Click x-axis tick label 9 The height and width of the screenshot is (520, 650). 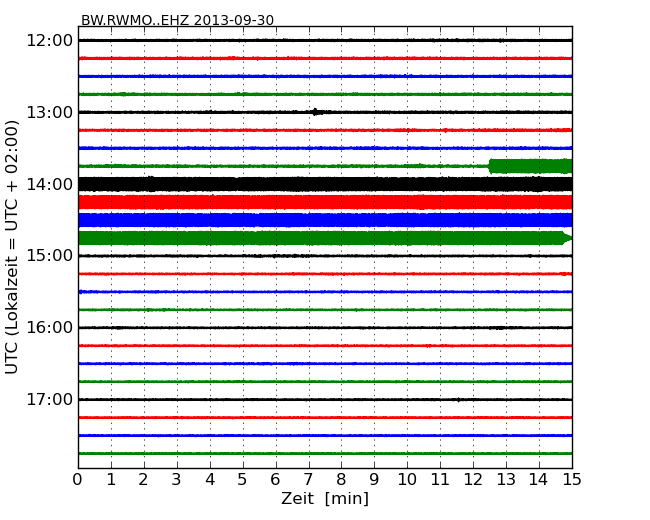pyautogui.click(x=374, y=480)
